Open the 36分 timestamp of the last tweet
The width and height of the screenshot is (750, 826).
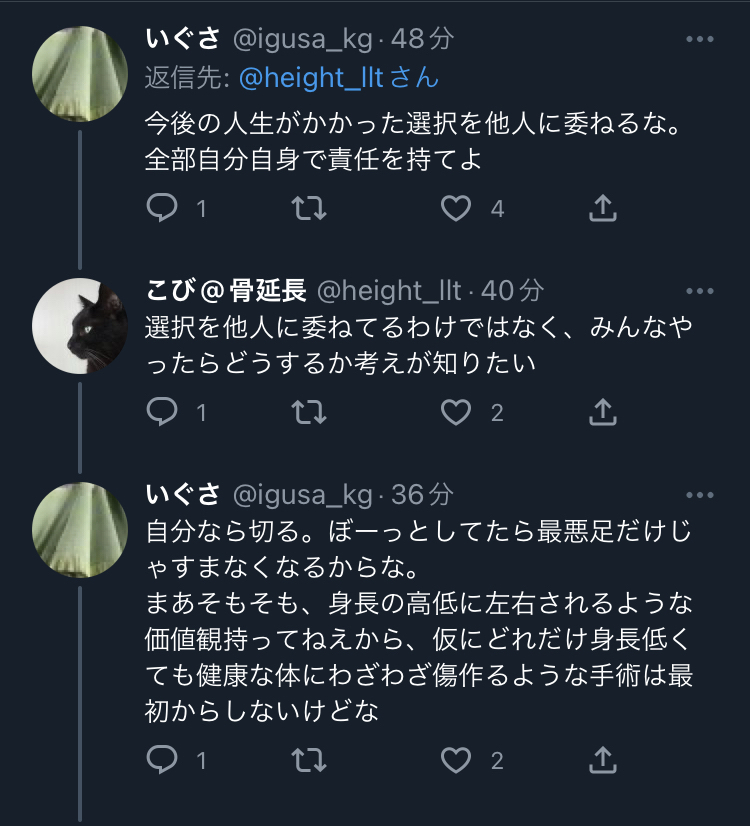(422, 495)
